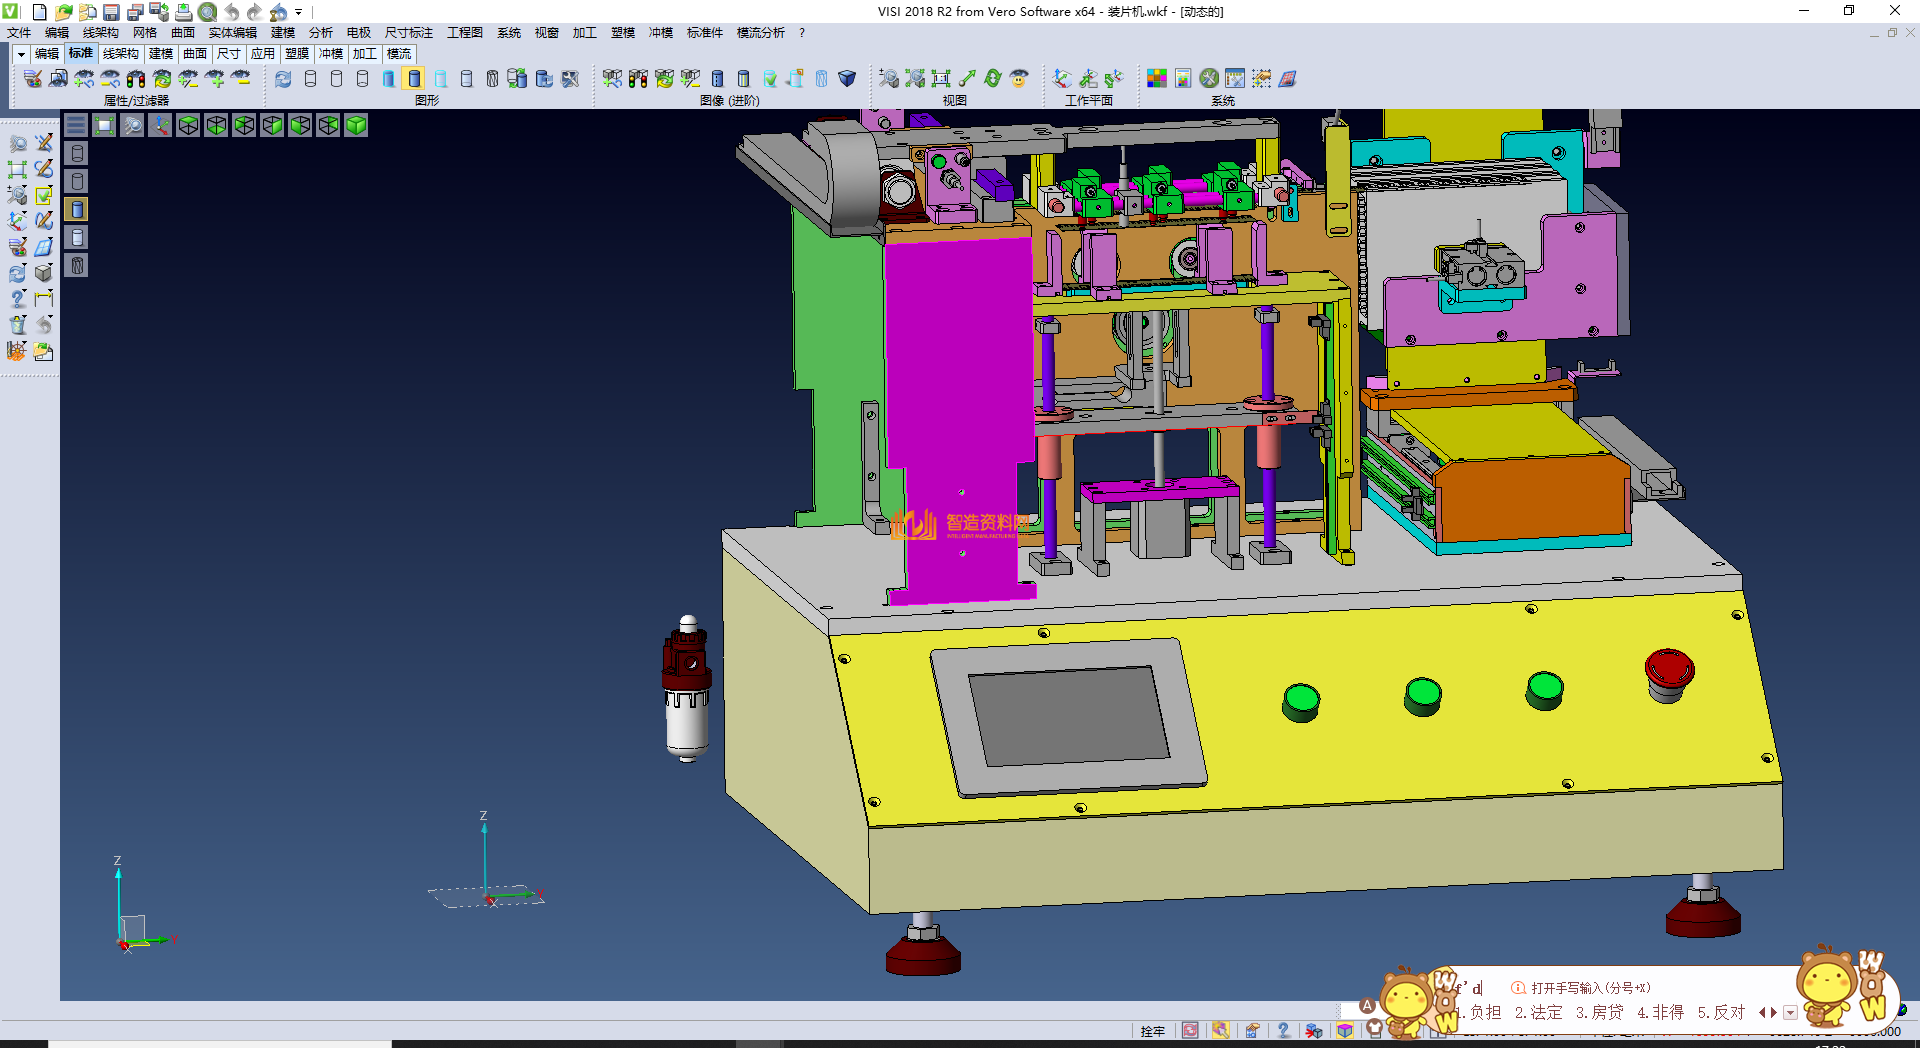The width and height of the screenshot is (1920, 1048).
Task: Click the blue refresh arrows icon in Graphics group
Action: (x=283, y=79)
